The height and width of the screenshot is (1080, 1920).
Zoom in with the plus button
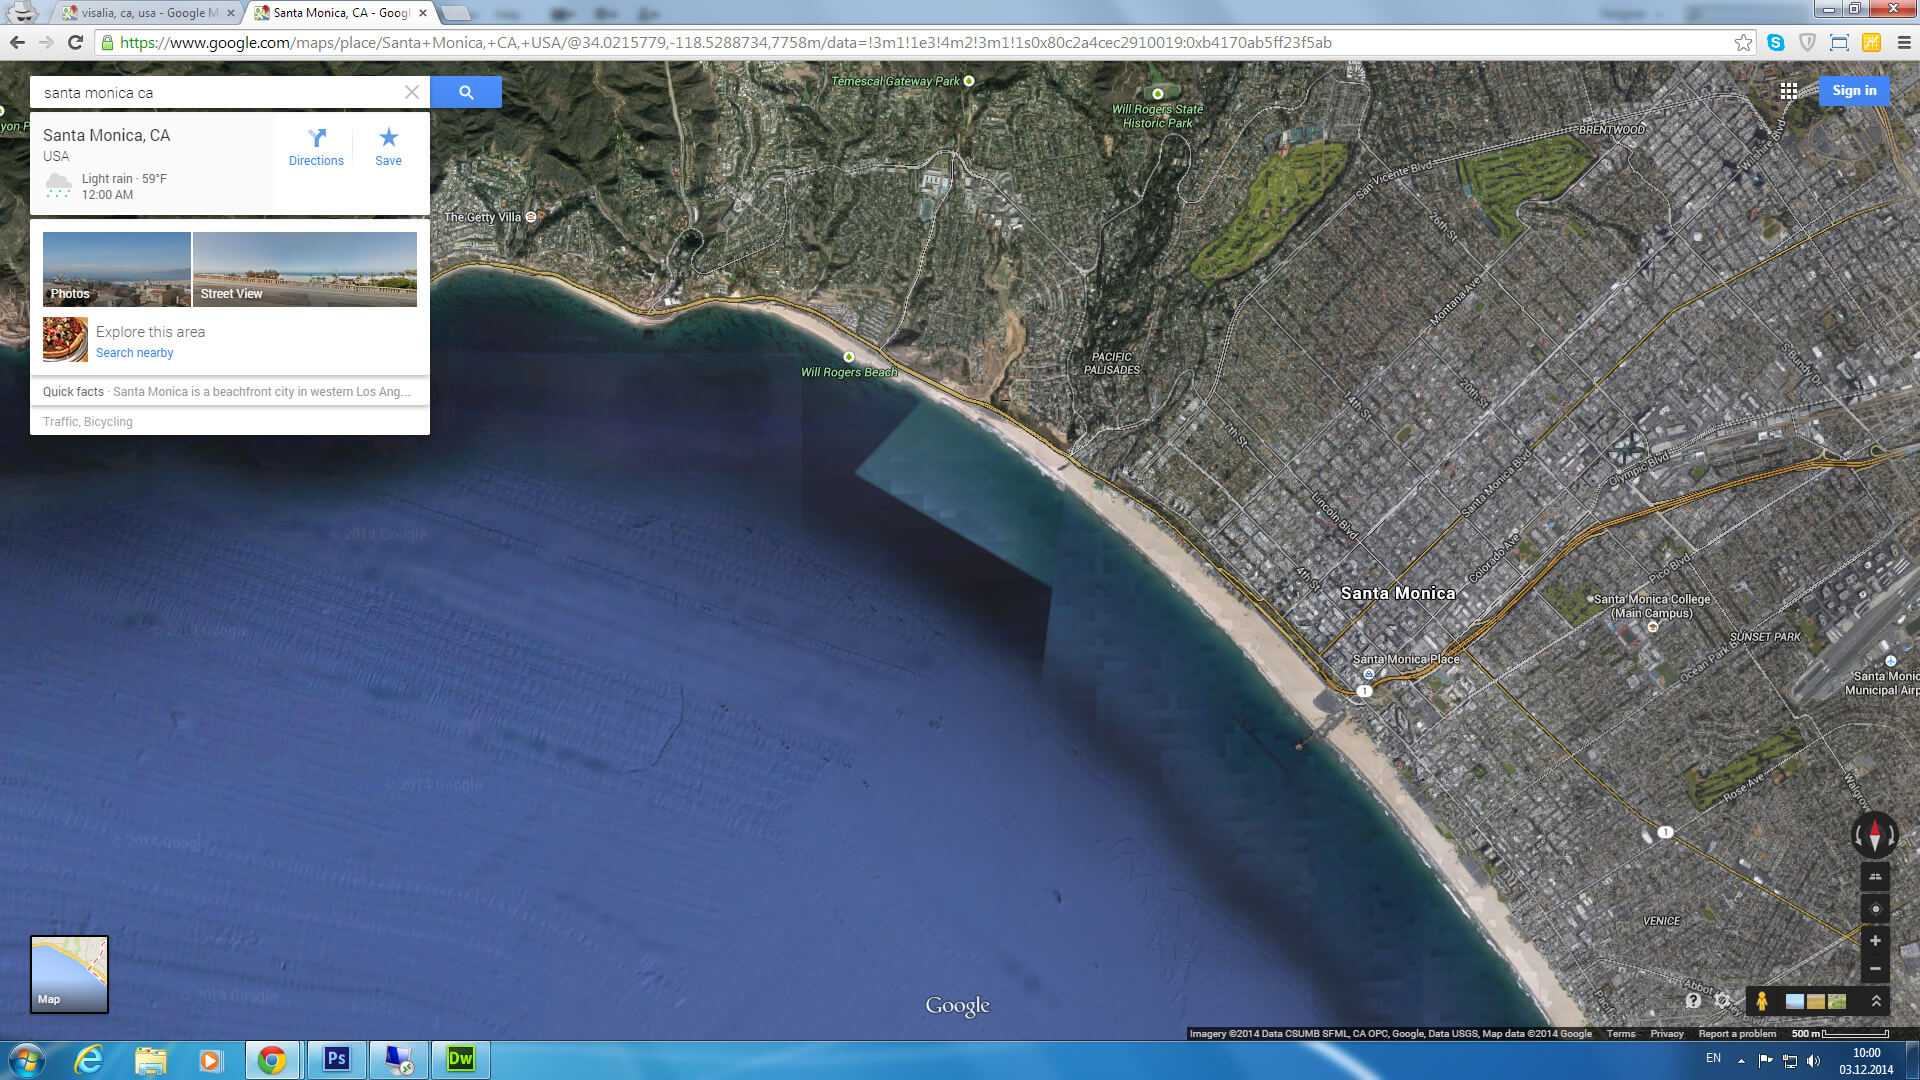tap(1875, 940)
